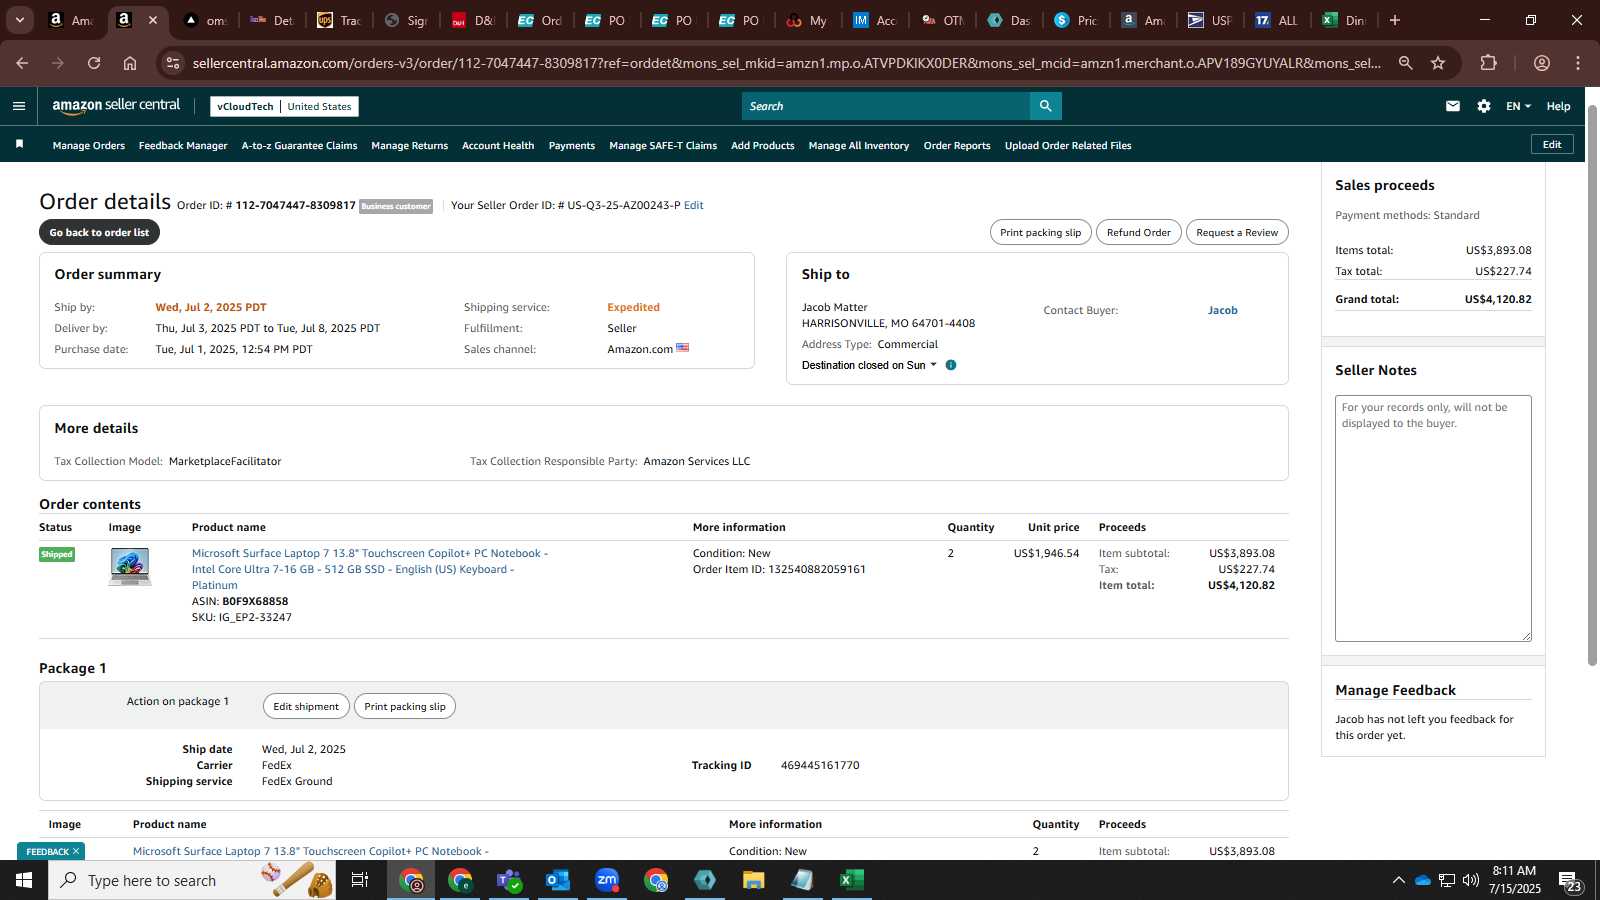Screen dimensions: 1600x900
Task: Open Outlook from the taskbar
Action: [558, 880]
